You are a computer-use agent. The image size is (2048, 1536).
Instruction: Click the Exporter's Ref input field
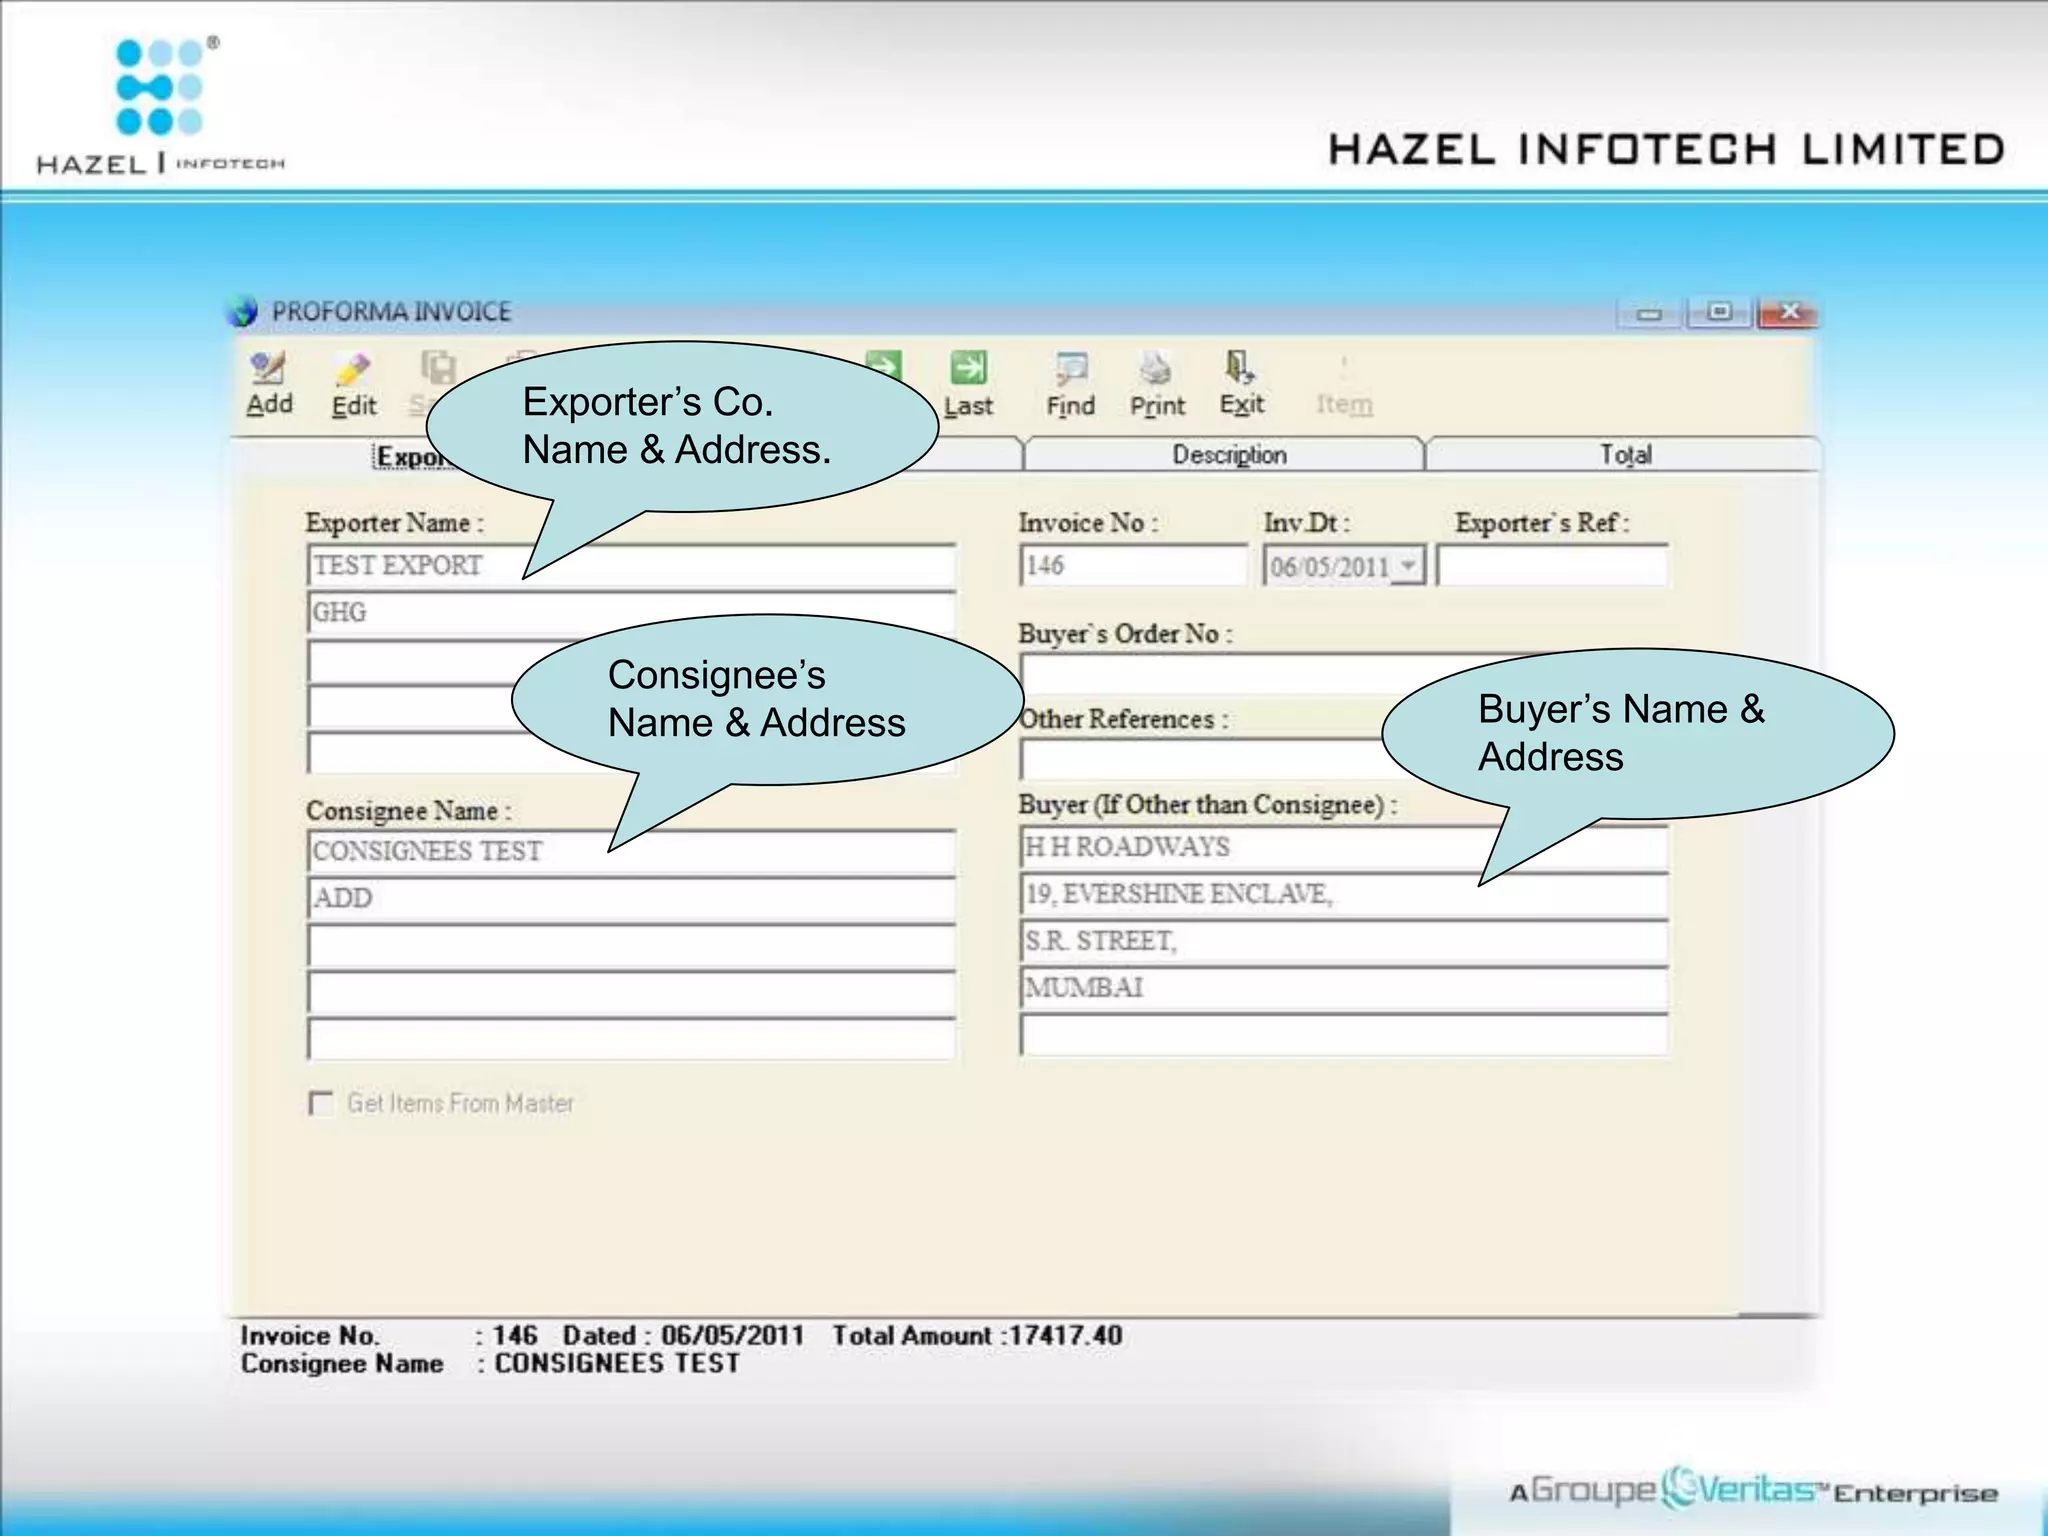click(x=1552, y=566)
